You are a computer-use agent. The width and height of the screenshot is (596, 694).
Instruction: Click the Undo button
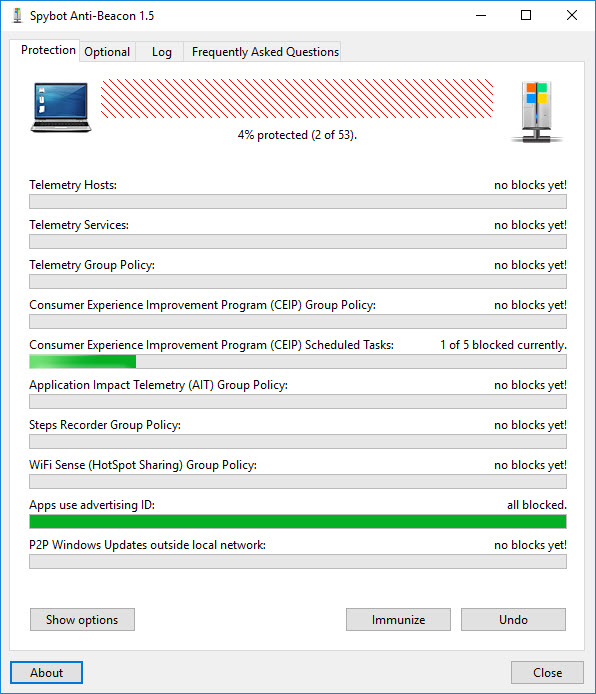(513, 619)
